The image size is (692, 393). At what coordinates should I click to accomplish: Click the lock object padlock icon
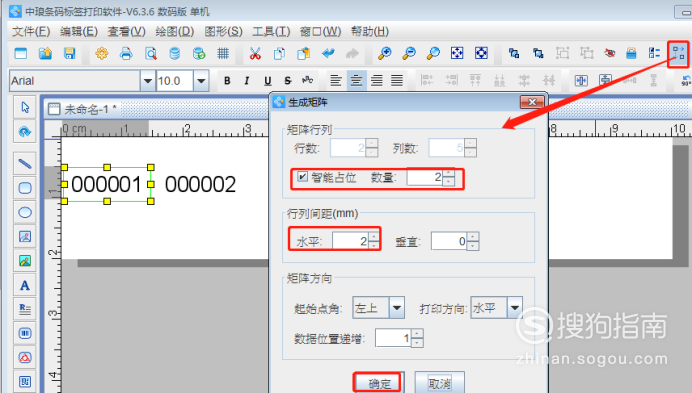pyautogui.click(x=631, y=53)
